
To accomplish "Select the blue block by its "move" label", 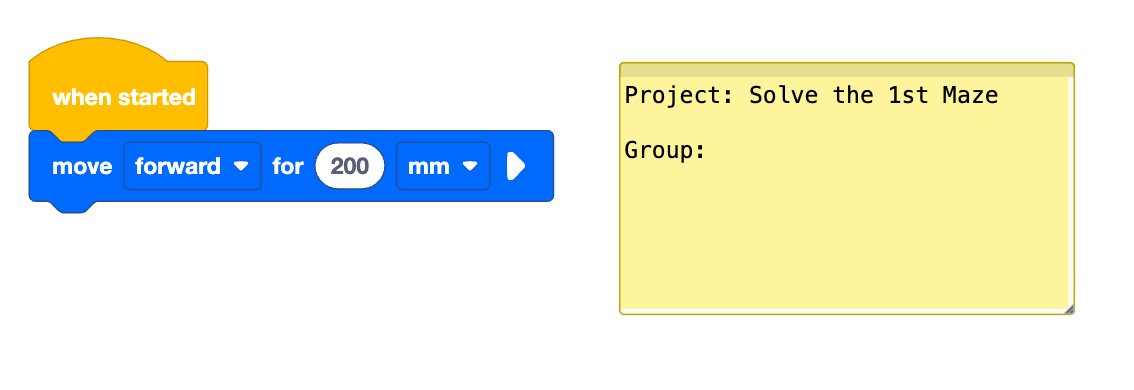I will (82, 166).
